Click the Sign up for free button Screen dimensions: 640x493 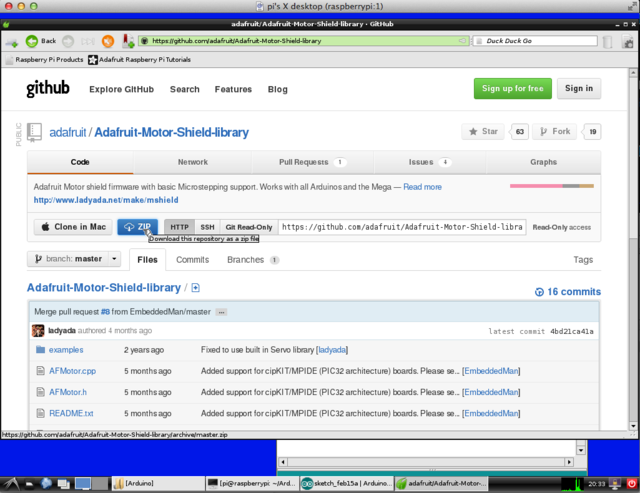511,88
